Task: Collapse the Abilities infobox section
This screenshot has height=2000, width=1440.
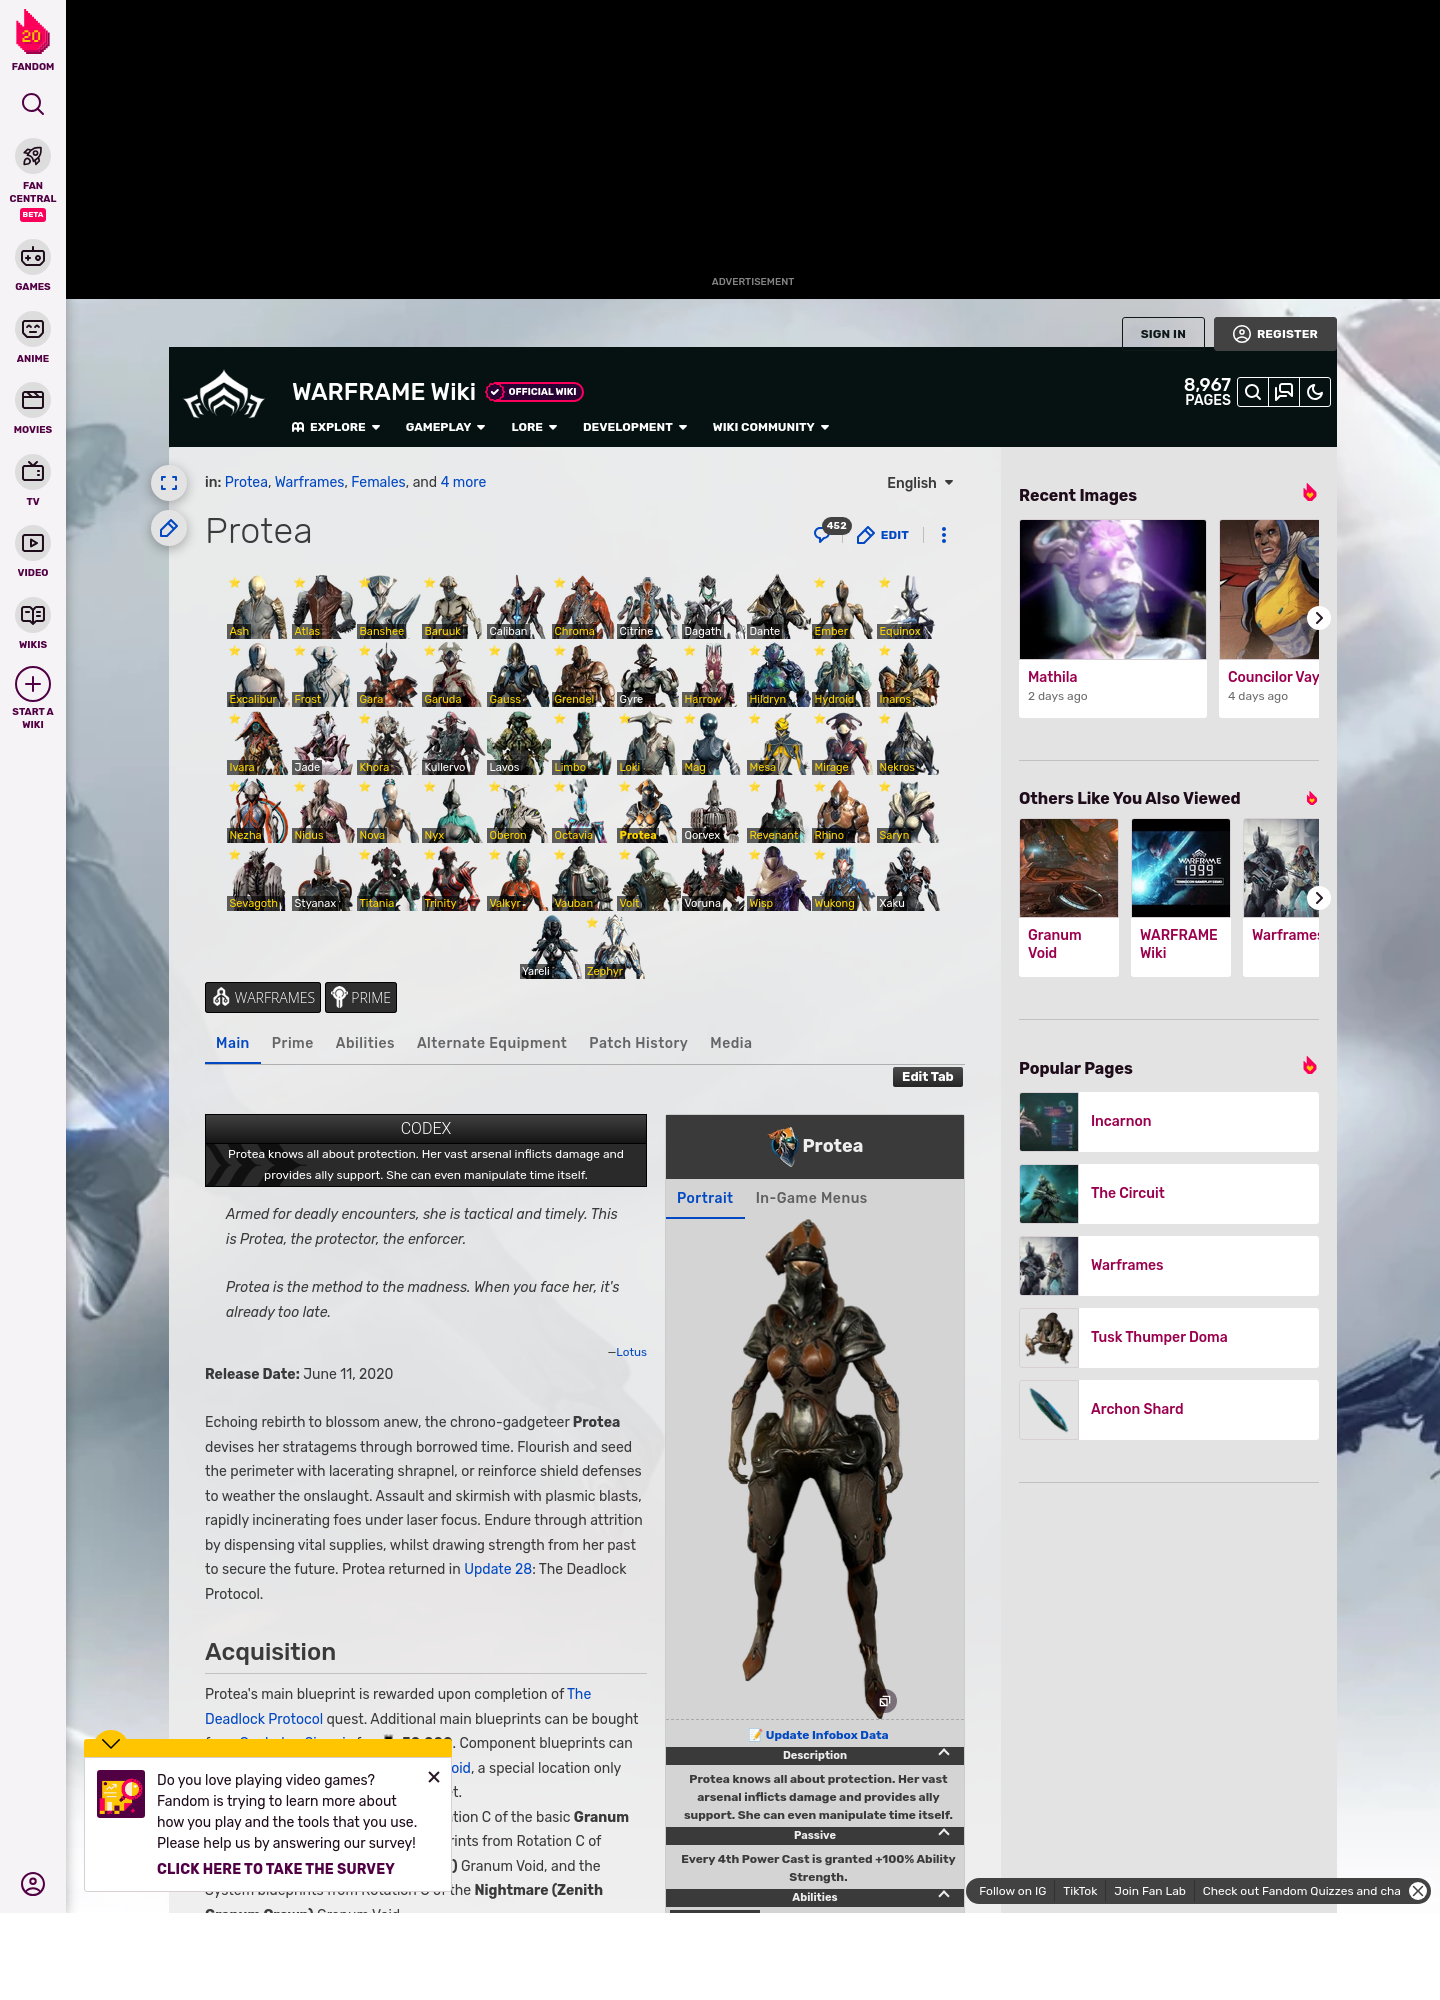Action: [x=943, y=1895]
